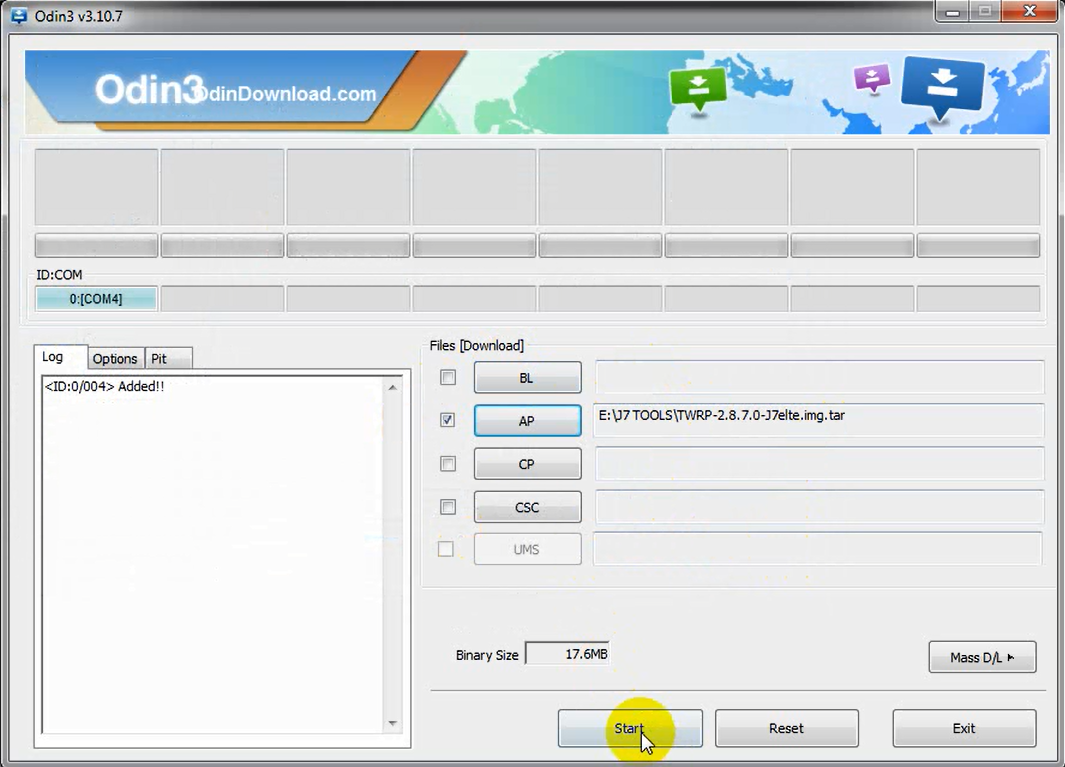The width and height of the screenshot is (1065, 767).
Task: Select the 0:[COM4] port slot
Action: (x=96, y=299)
